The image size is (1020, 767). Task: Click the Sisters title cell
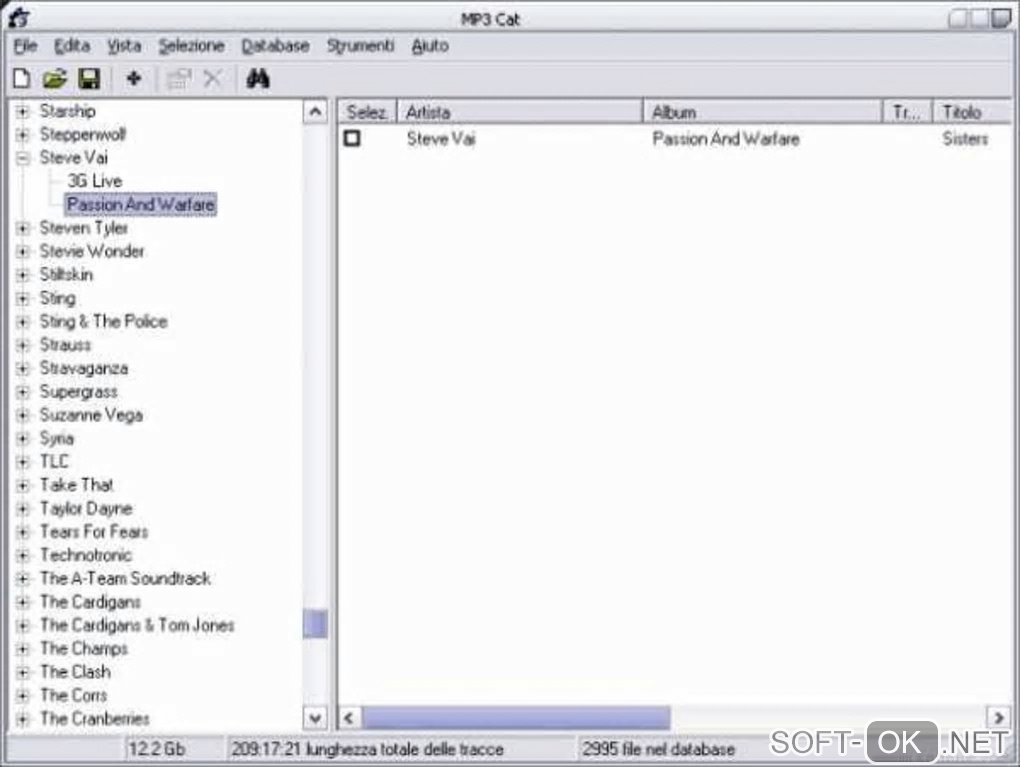point(965,139)
